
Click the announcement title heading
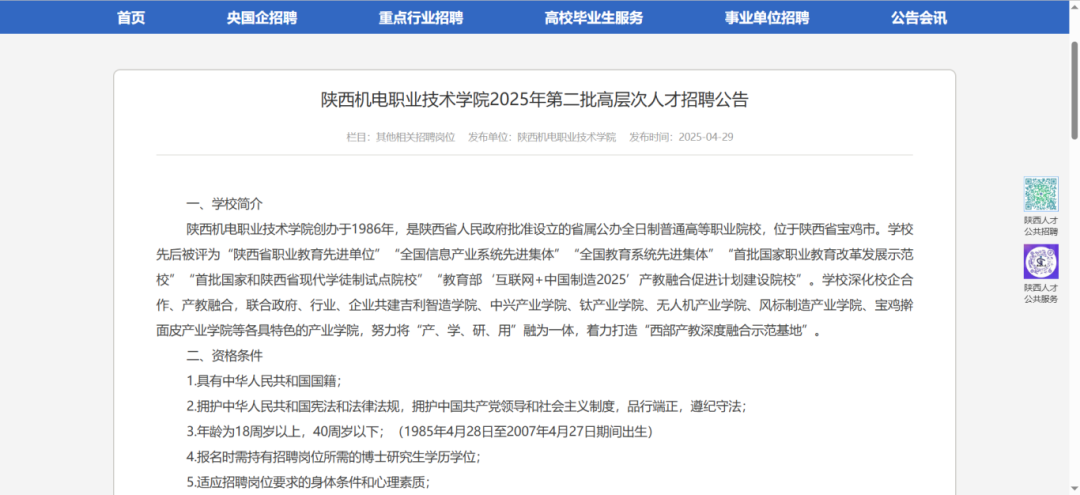coord(534,100)
